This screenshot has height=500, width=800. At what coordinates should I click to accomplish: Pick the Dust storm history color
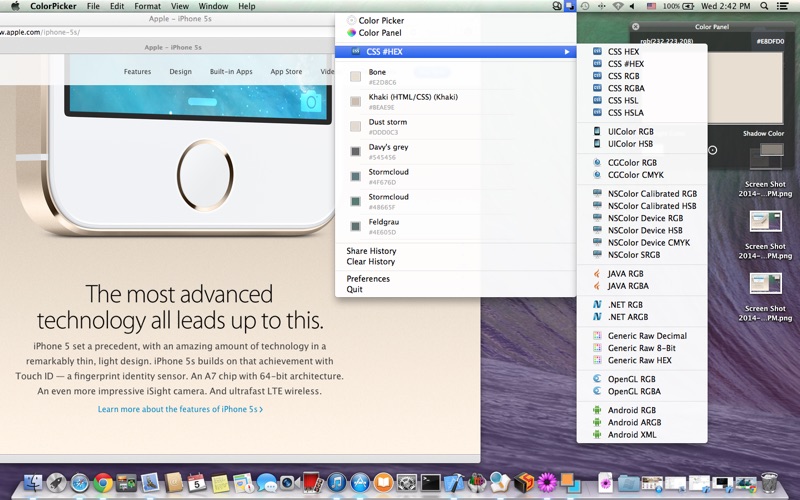[x=456, y=127]
